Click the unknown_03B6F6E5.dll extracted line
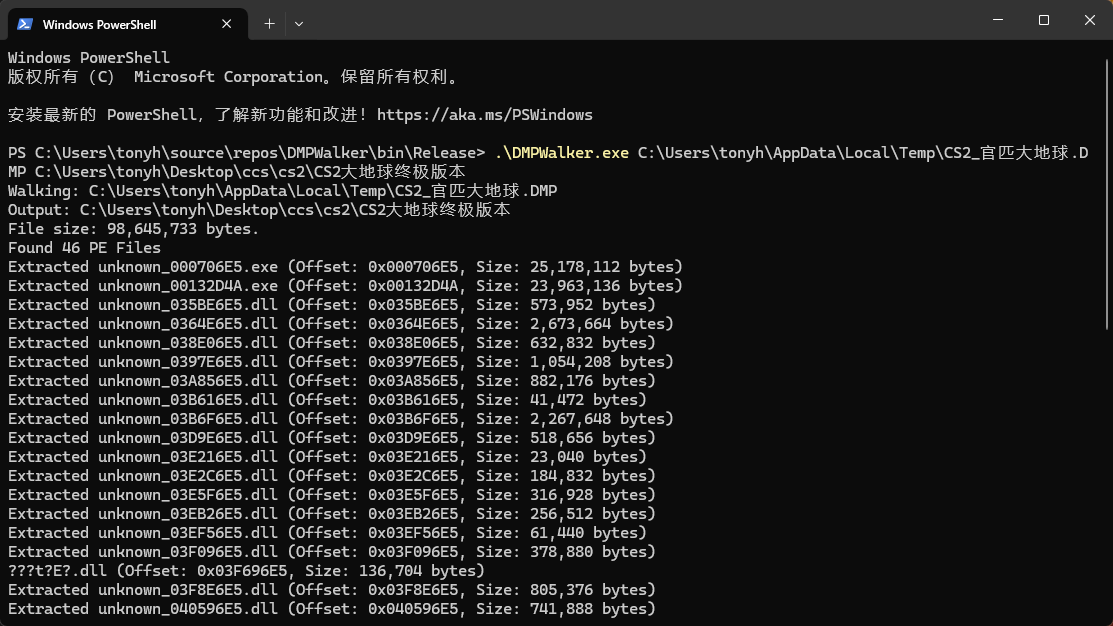Screen dimensions: 1113x626 (x=341, y=419)
